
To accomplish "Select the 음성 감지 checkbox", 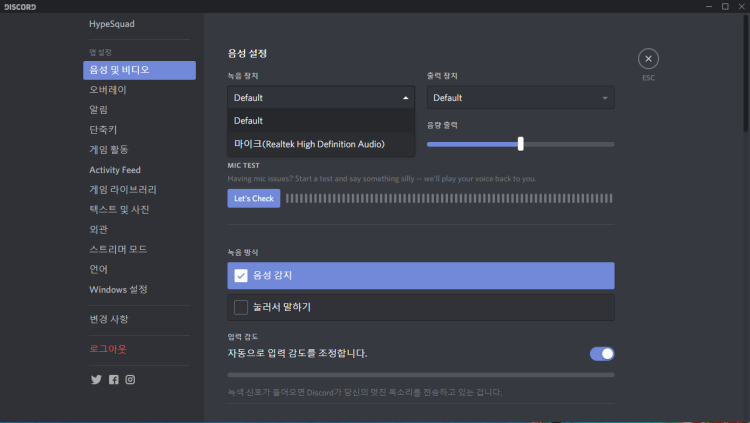I will point(241,276).
